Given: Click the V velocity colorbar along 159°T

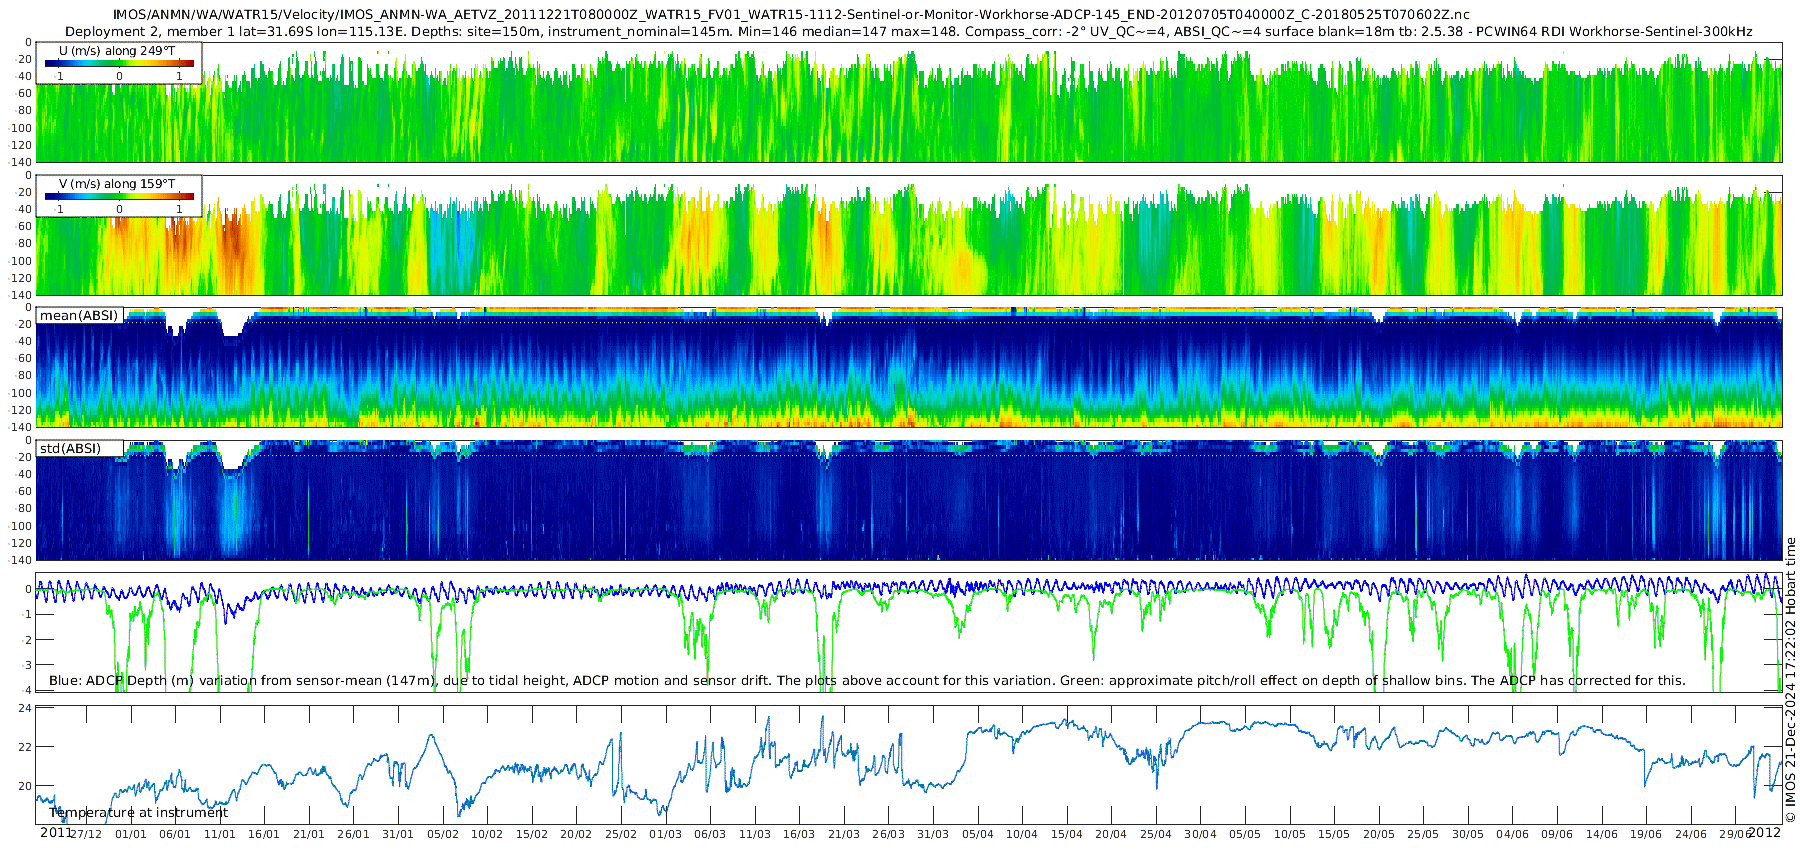Looking at the screenshot, I should point(119,197).
